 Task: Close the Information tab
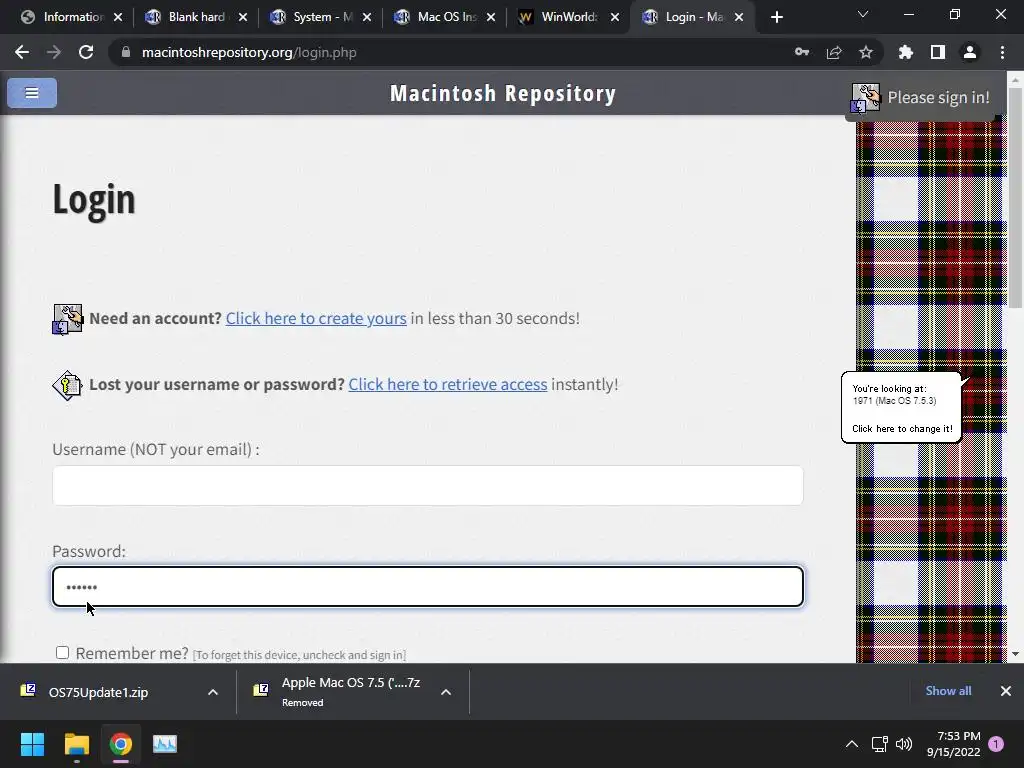coord(118,17)
